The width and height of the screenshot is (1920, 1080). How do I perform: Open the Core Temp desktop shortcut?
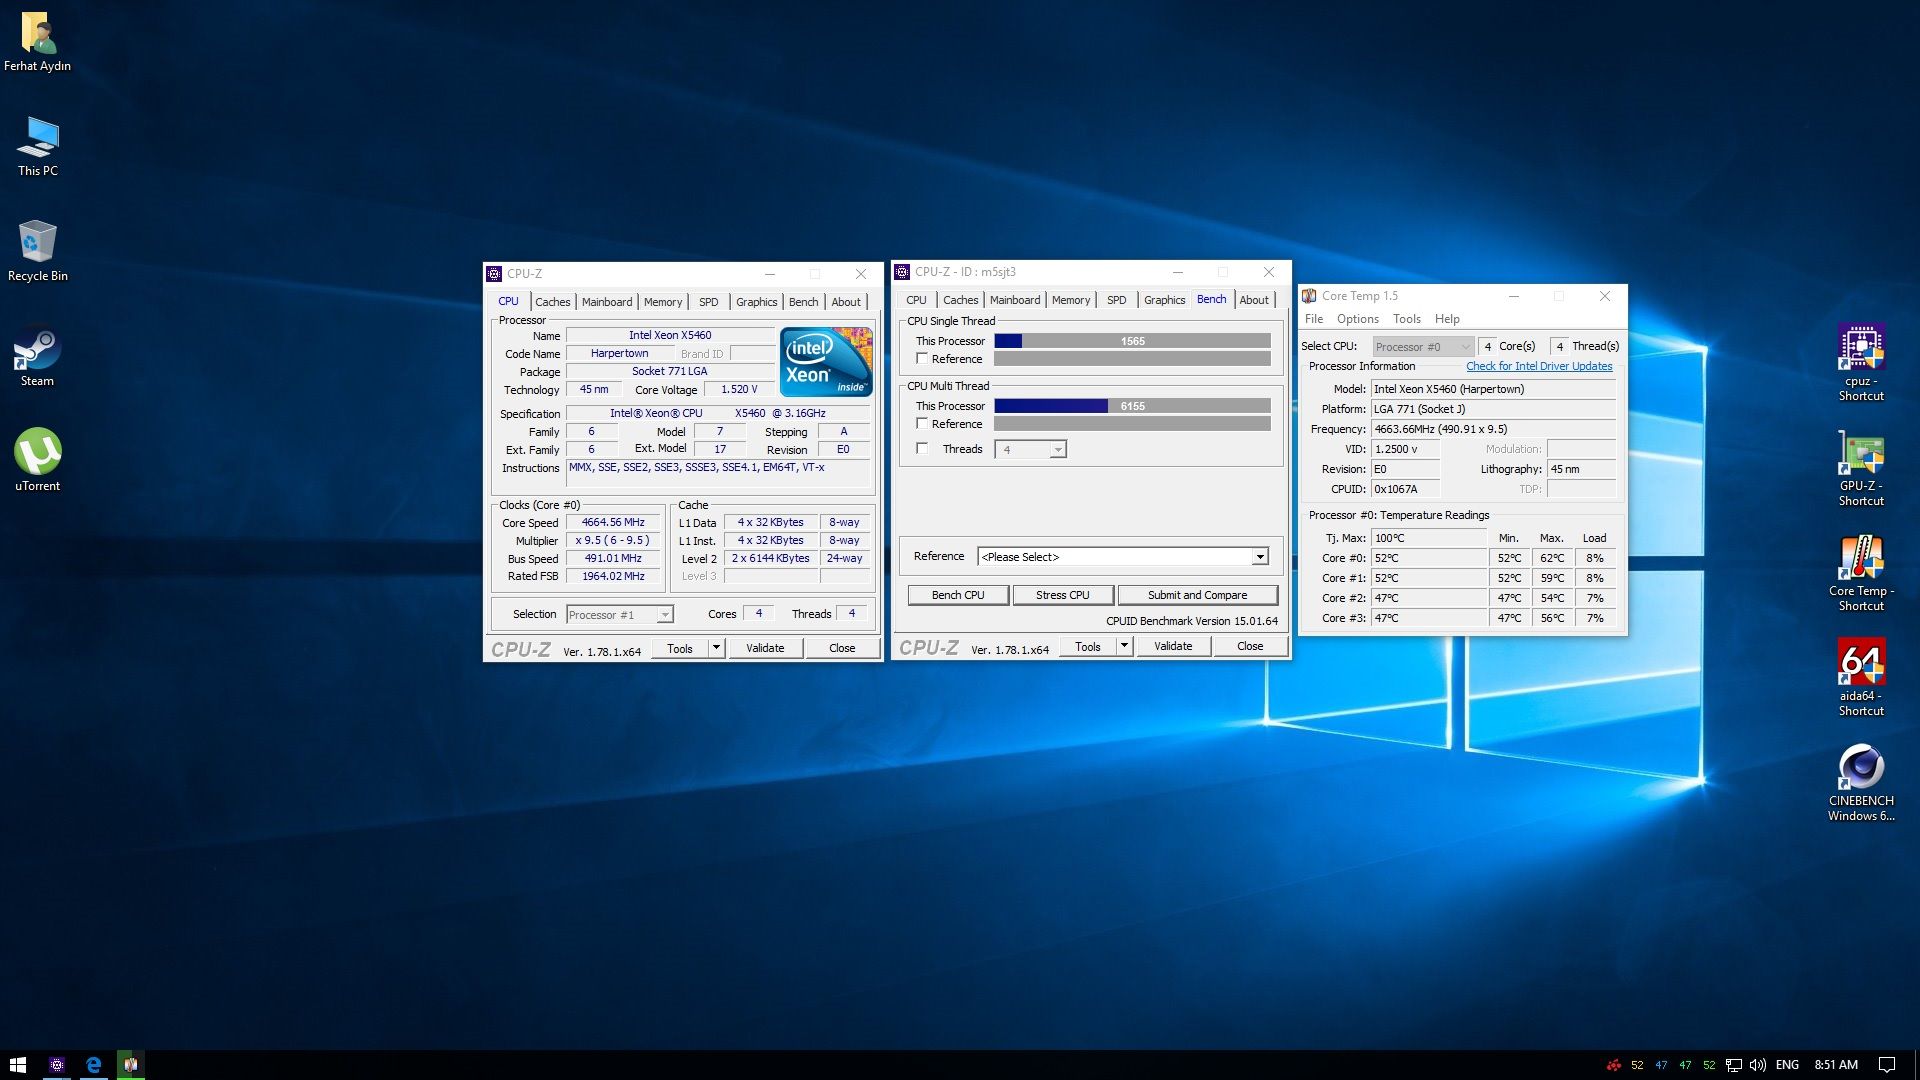[x=1860, y=560]
